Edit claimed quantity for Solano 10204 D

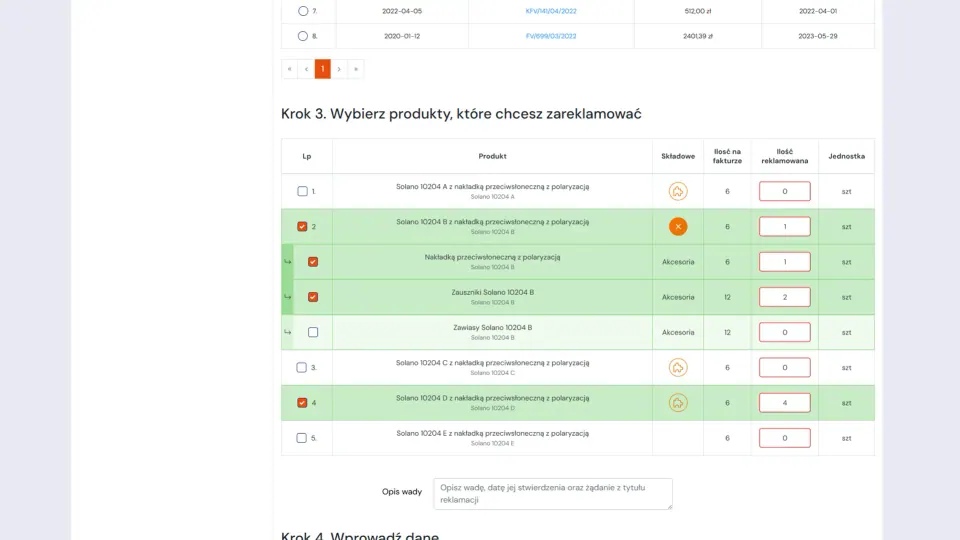tap(785, 403)
